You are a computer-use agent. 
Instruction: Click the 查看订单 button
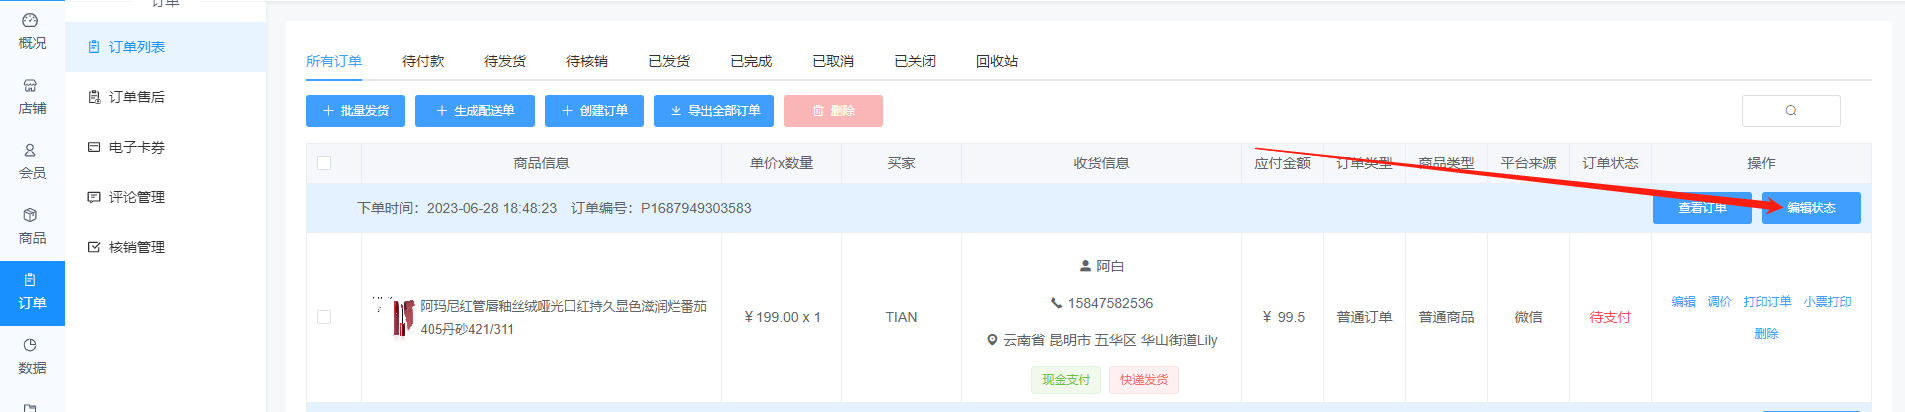coord(1702,208)
